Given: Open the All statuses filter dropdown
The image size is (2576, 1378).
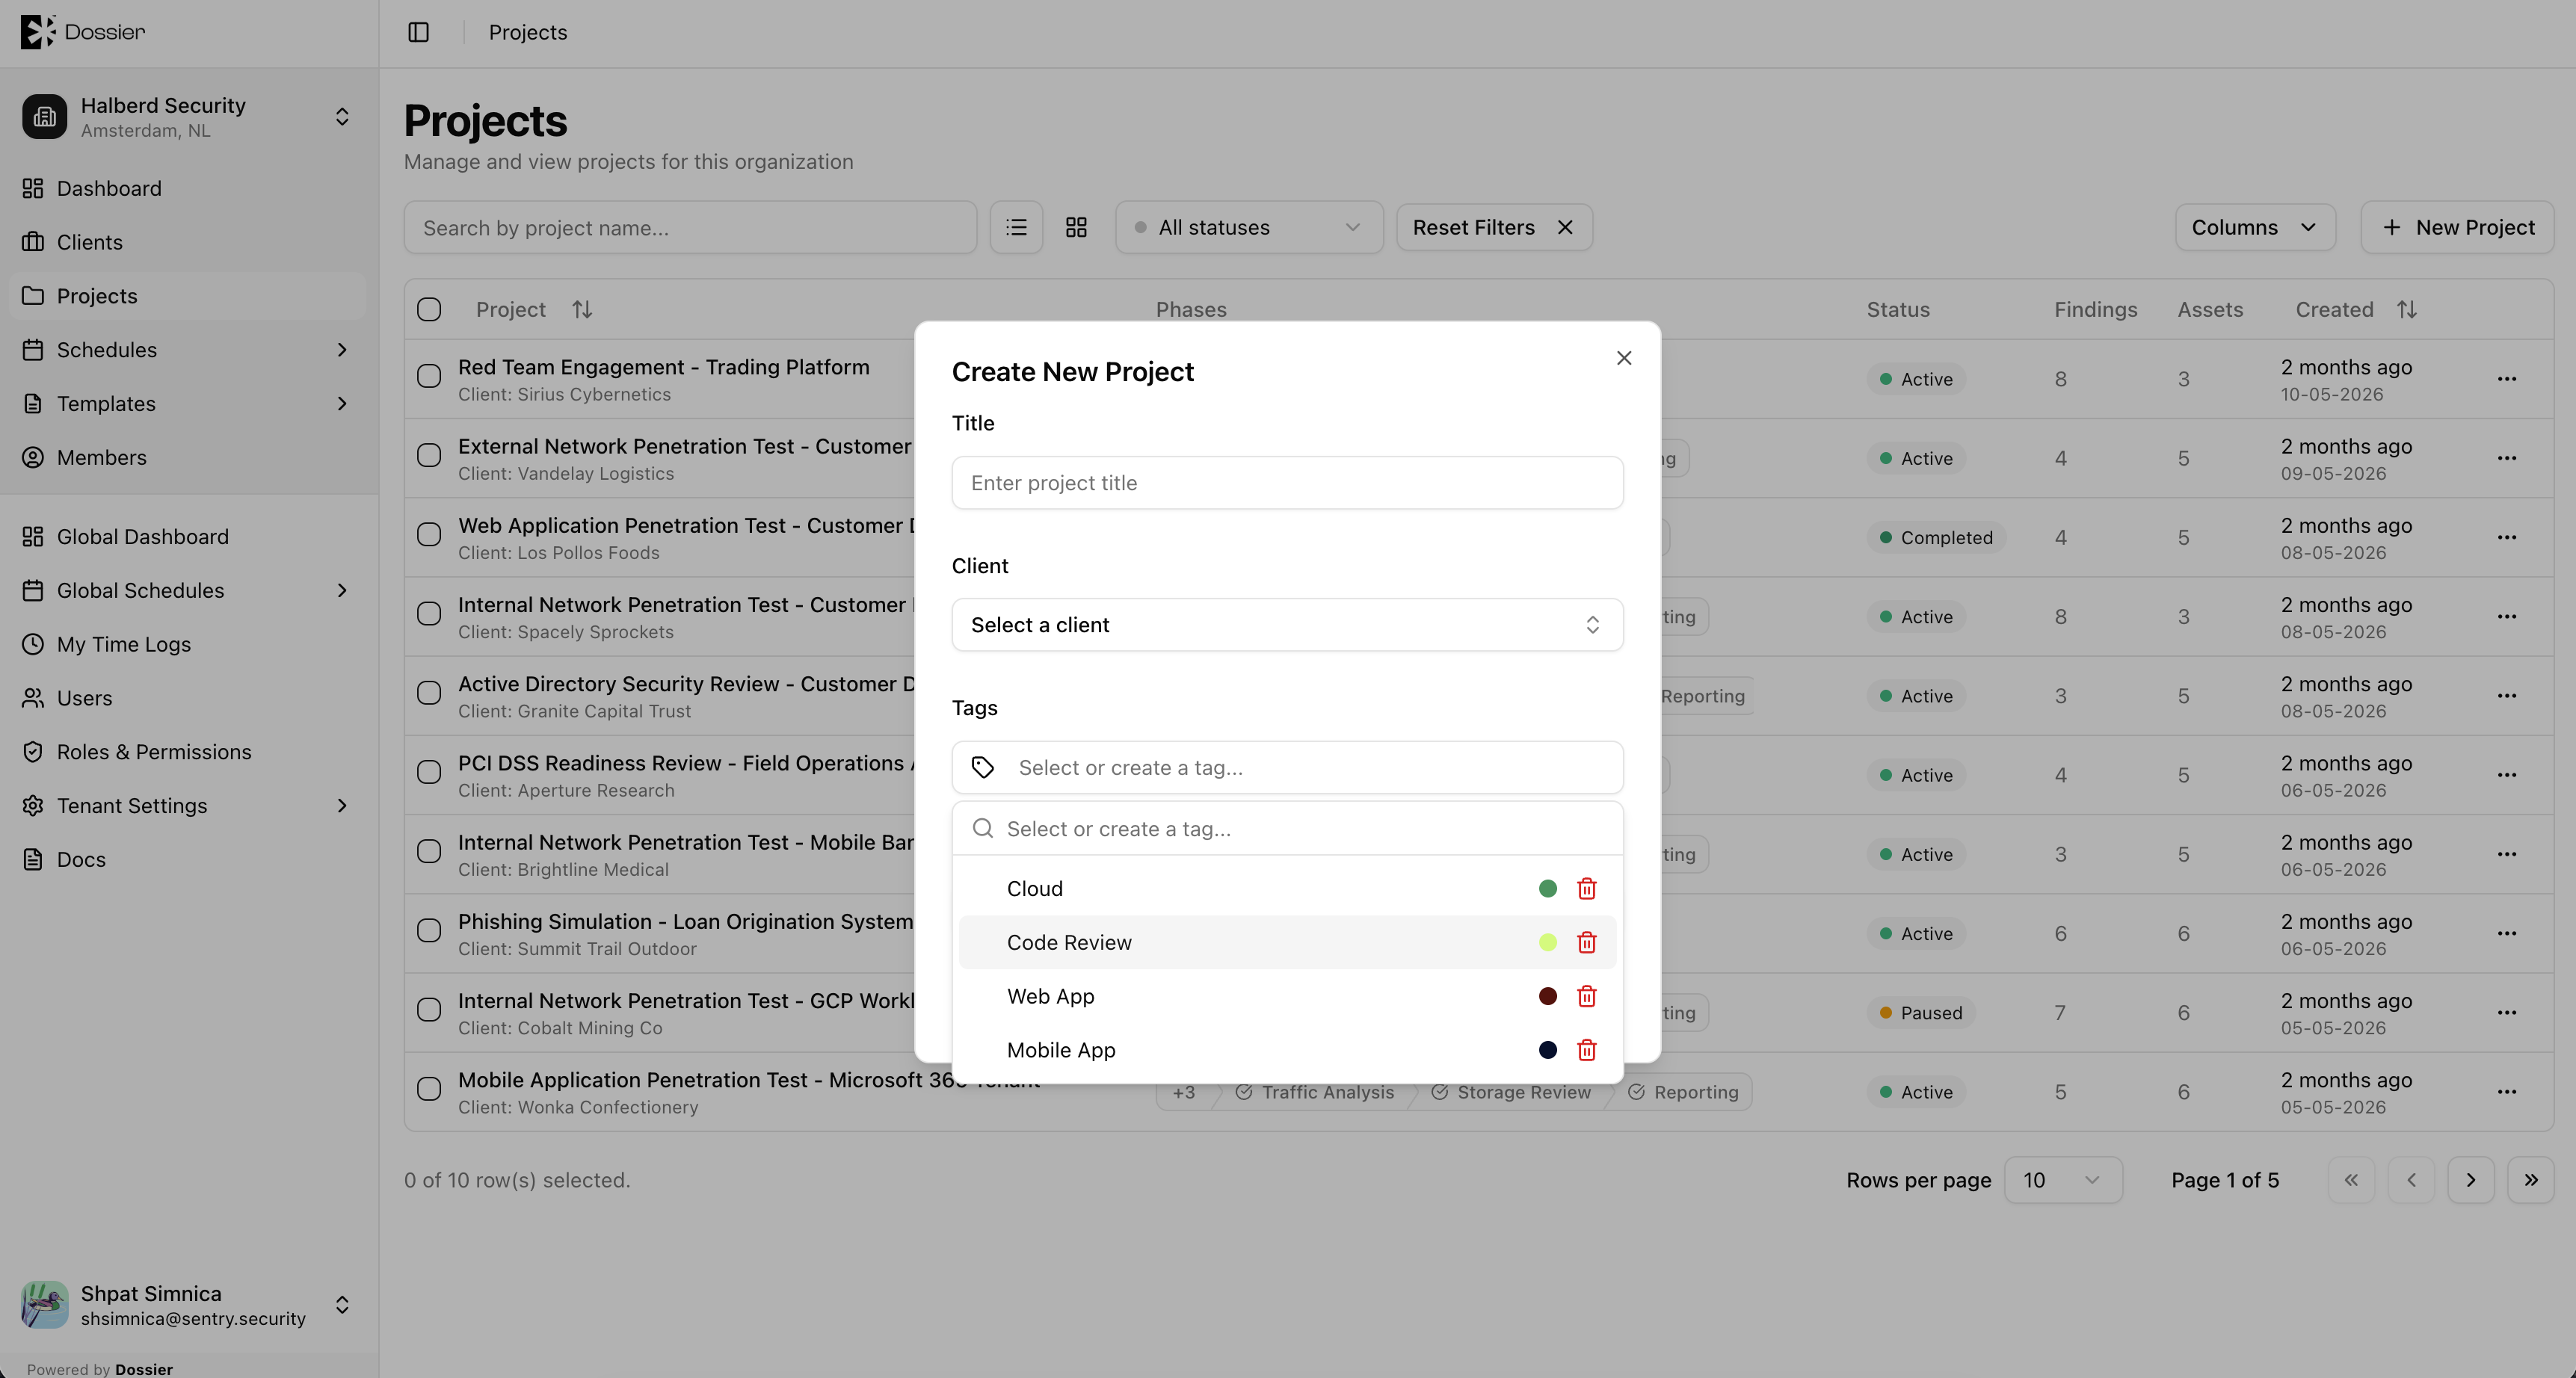Looking at the screenshot, I should click(x=1249, y=227).
